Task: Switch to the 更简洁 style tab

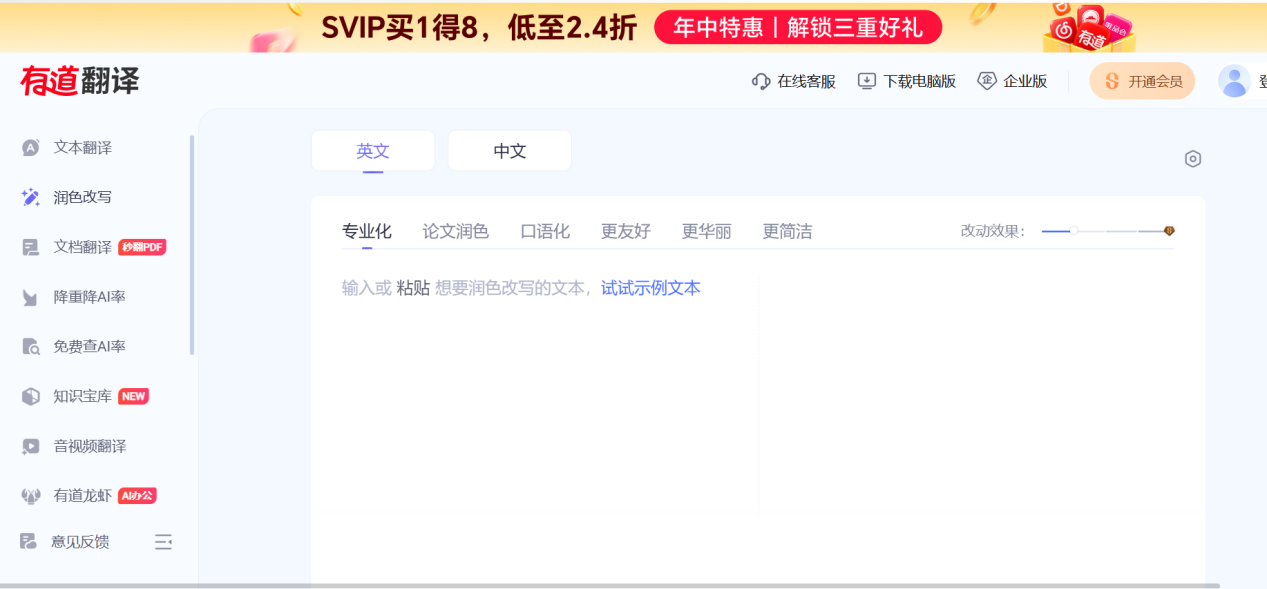Action: 788,231
